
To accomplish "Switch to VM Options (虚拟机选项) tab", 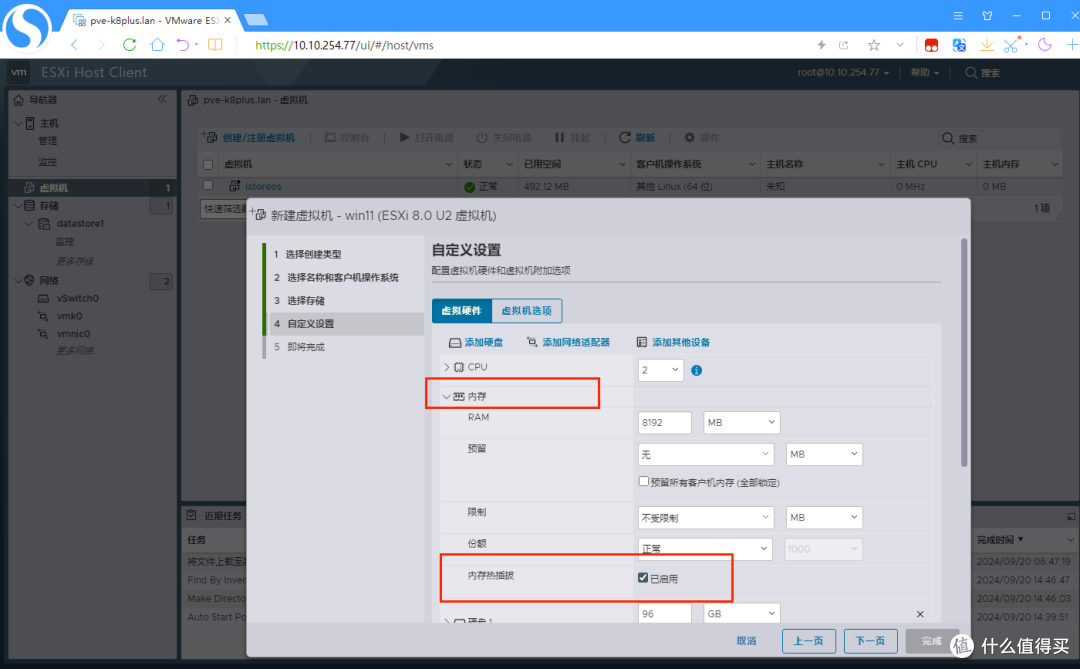I will [527, 311].
